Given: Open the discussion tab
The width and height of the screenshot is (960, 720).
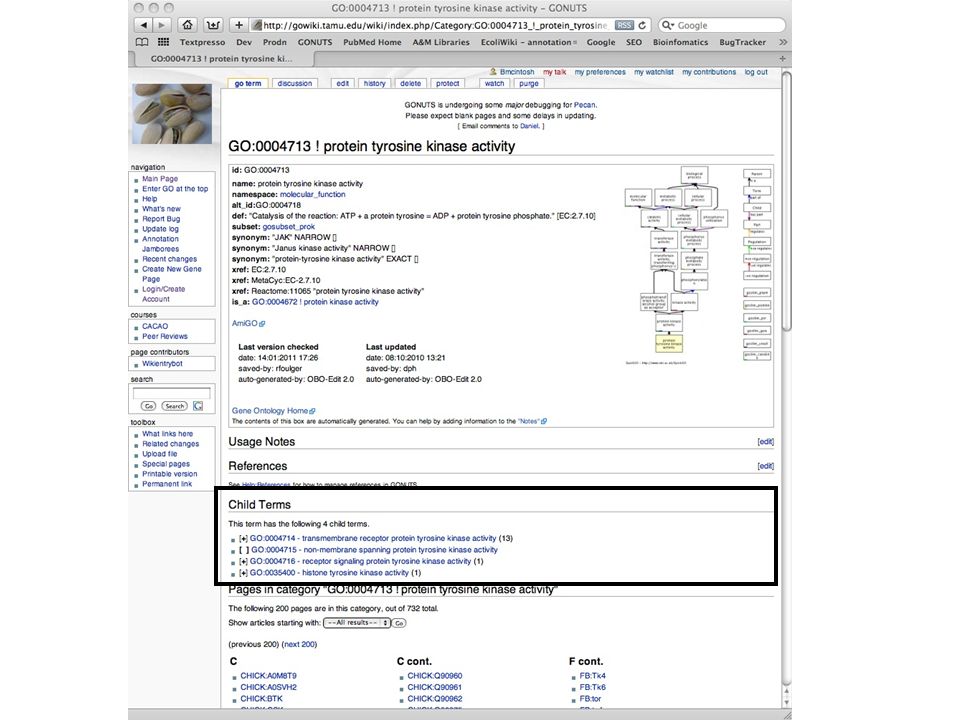Looking at the screenshot, I should (x=294, y=83).
